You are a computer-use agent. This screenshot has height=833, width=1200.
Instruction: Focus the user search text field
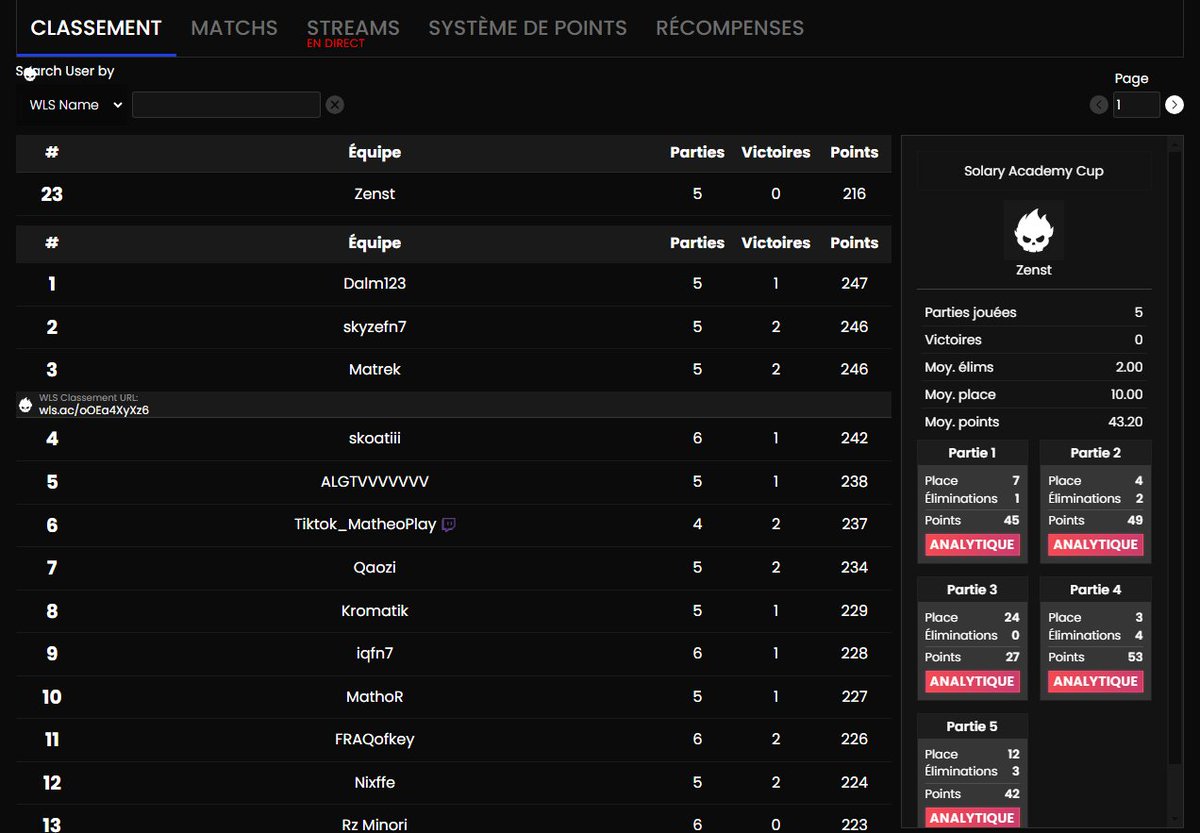tap(226, 105)
